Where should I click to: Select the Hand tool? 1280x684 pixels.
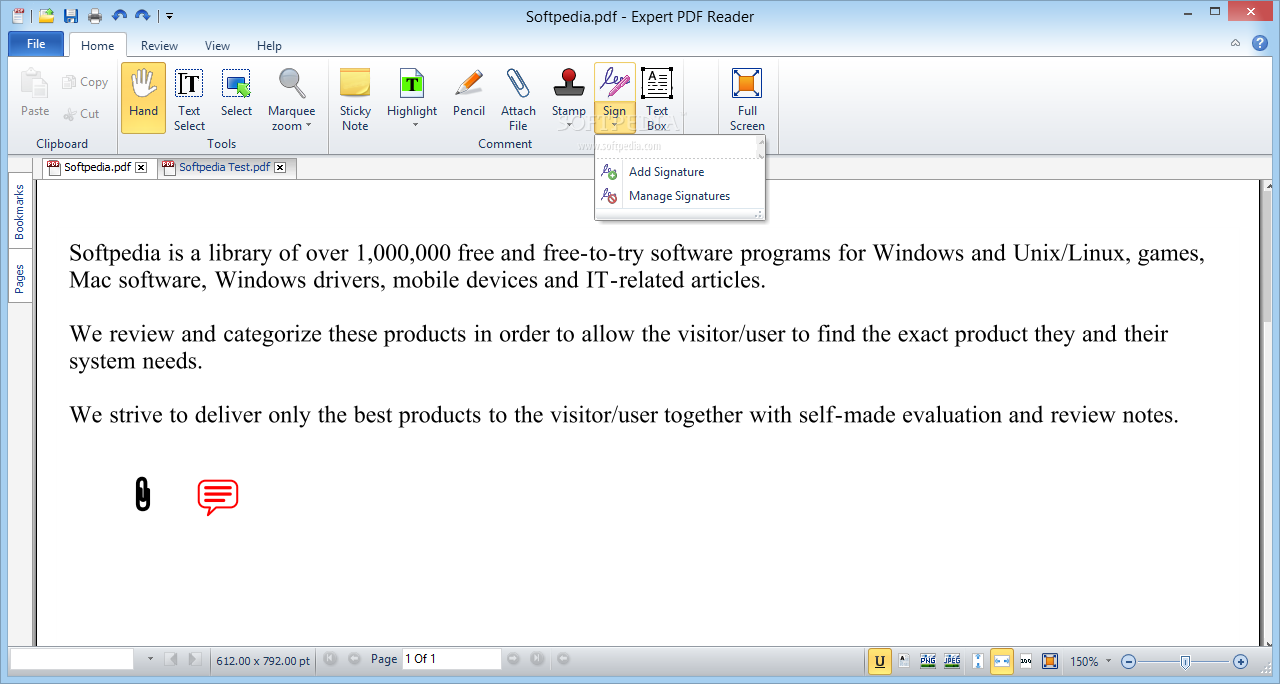point(143,97)
